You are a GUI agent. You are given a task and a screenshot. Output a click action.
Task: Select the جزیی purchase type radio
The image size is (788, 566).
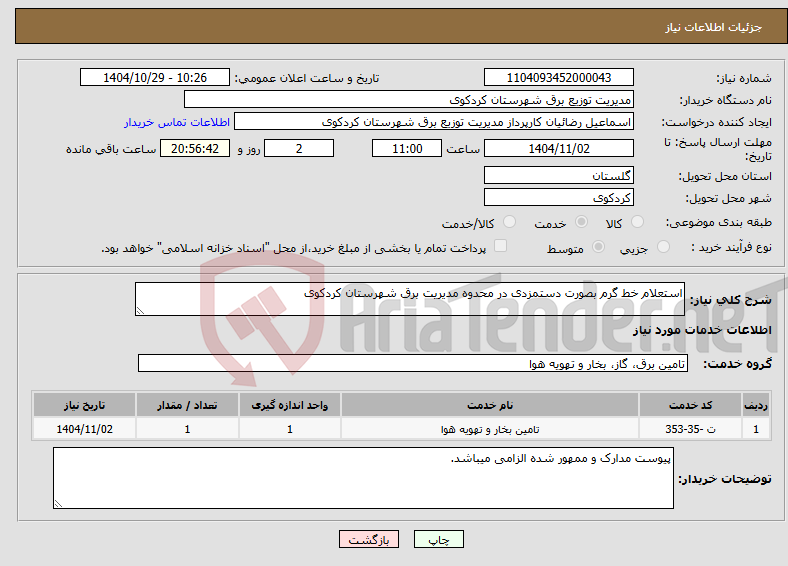(663, 246)
